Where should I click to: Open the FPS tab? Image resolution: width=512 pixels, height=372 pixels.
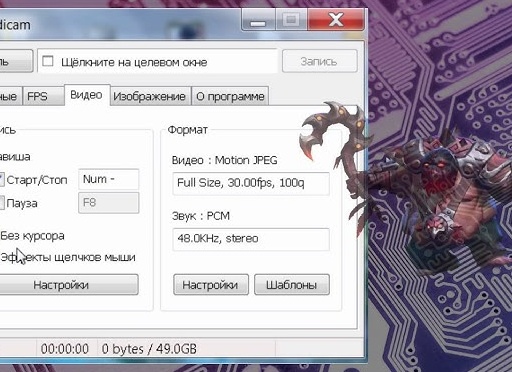(43, 96)
